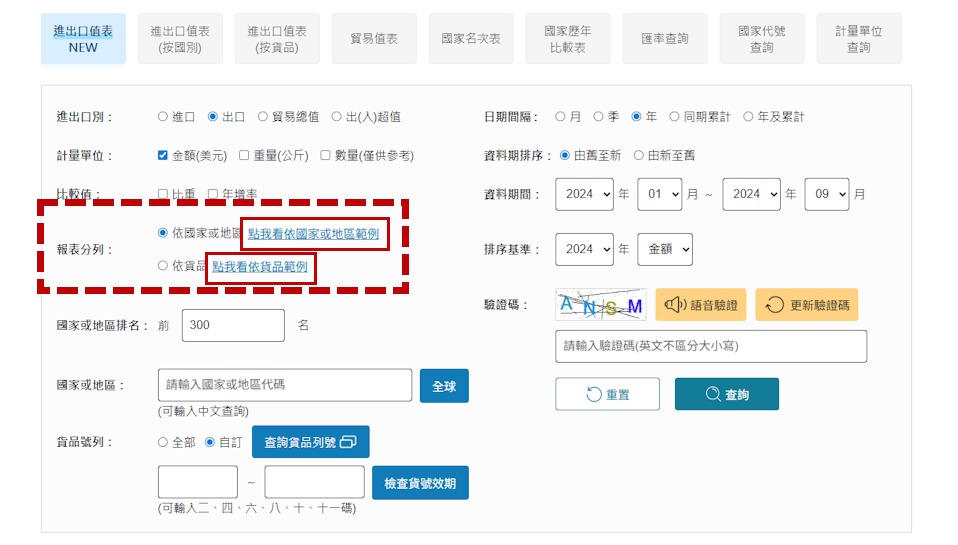
Task: Select the 出(入)超值 radio option
Action: [337, 117]
